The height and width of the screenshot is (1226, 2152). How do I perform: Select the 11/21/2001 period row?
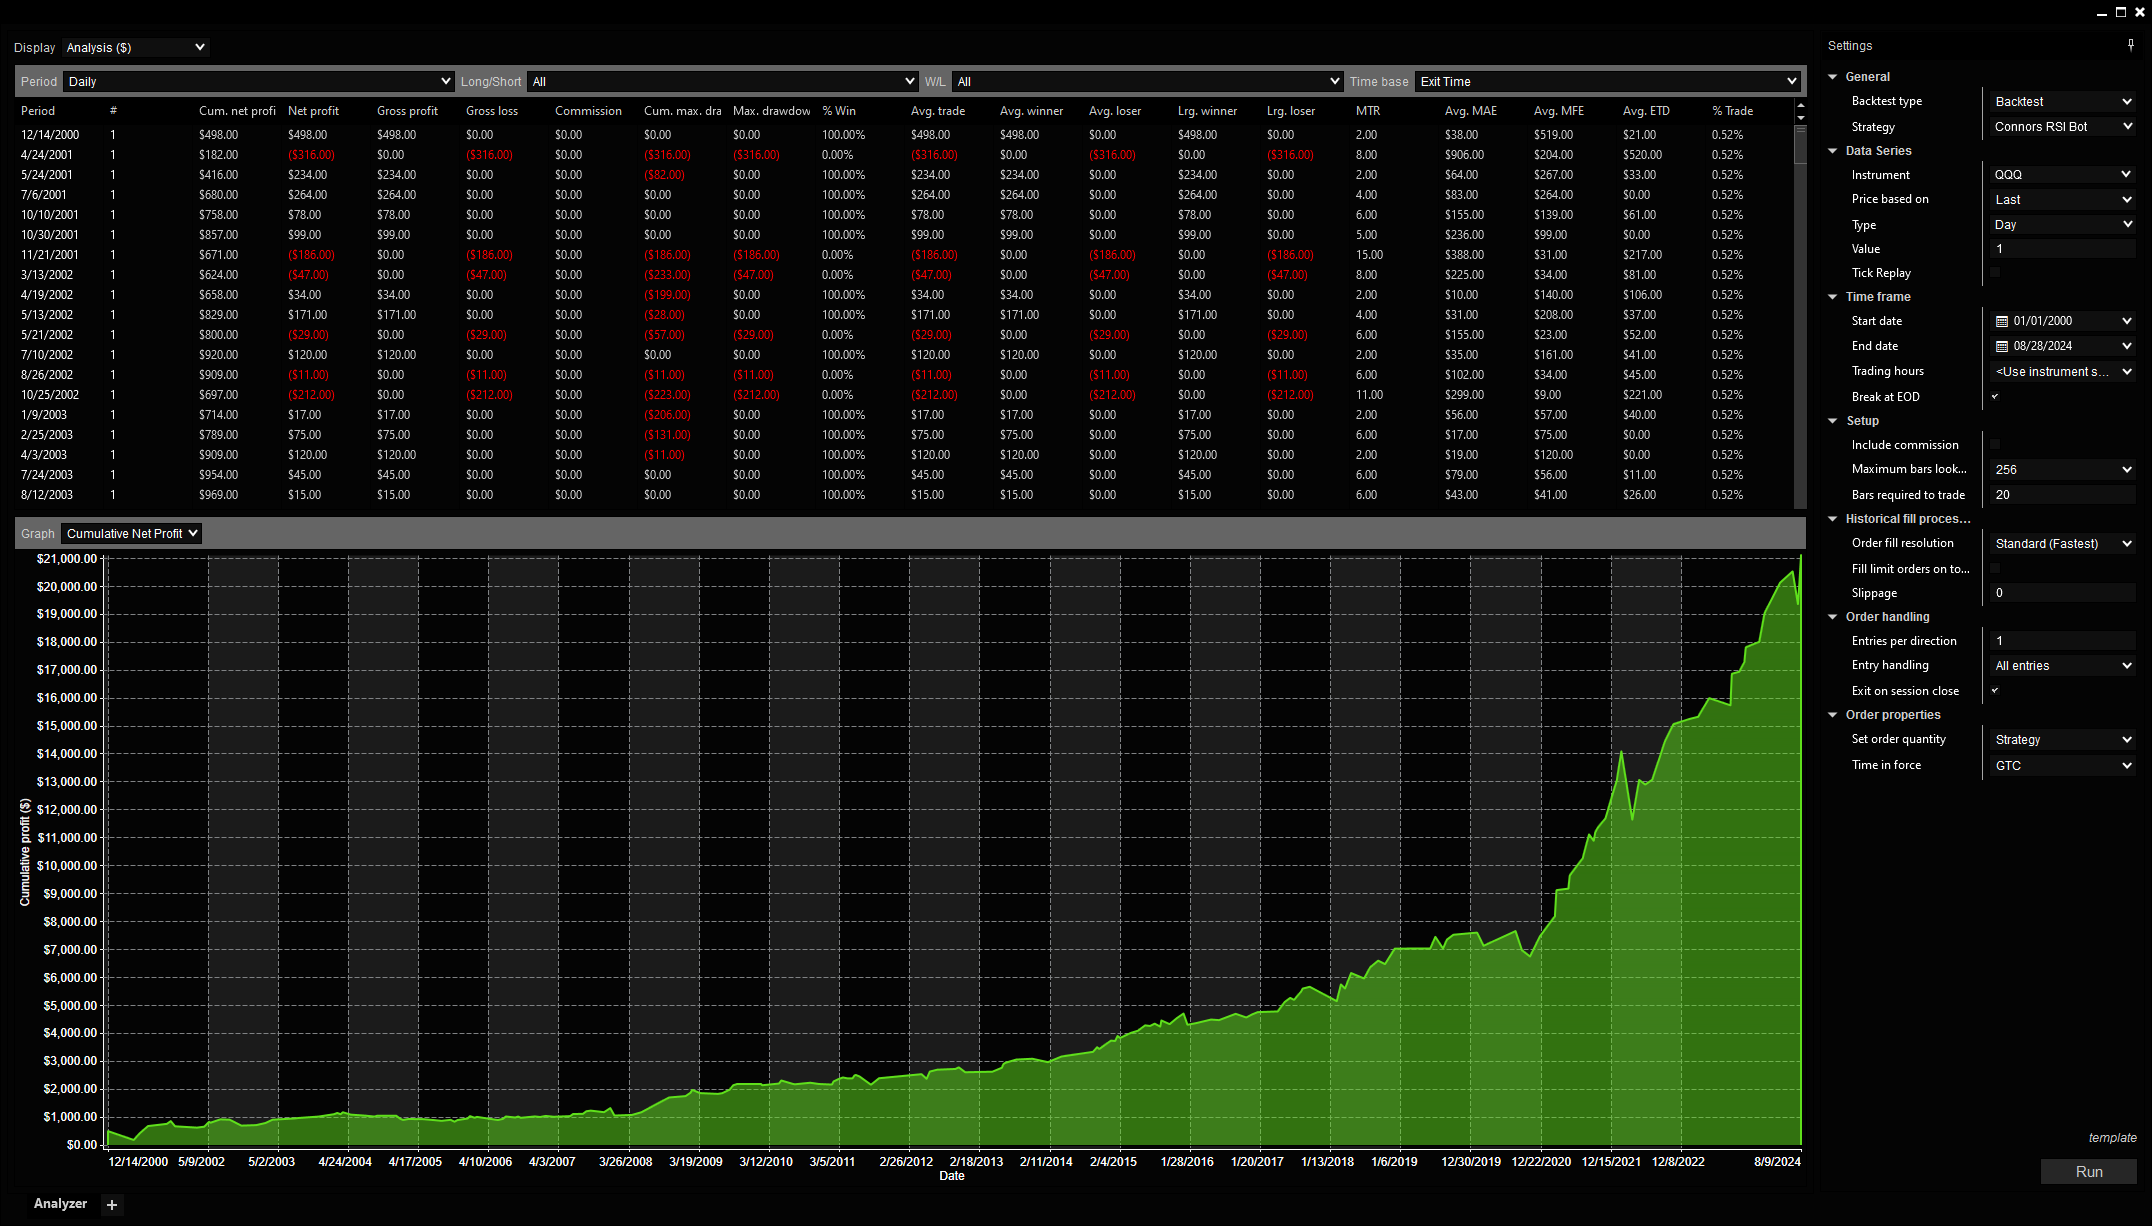(x=905, y=255)
